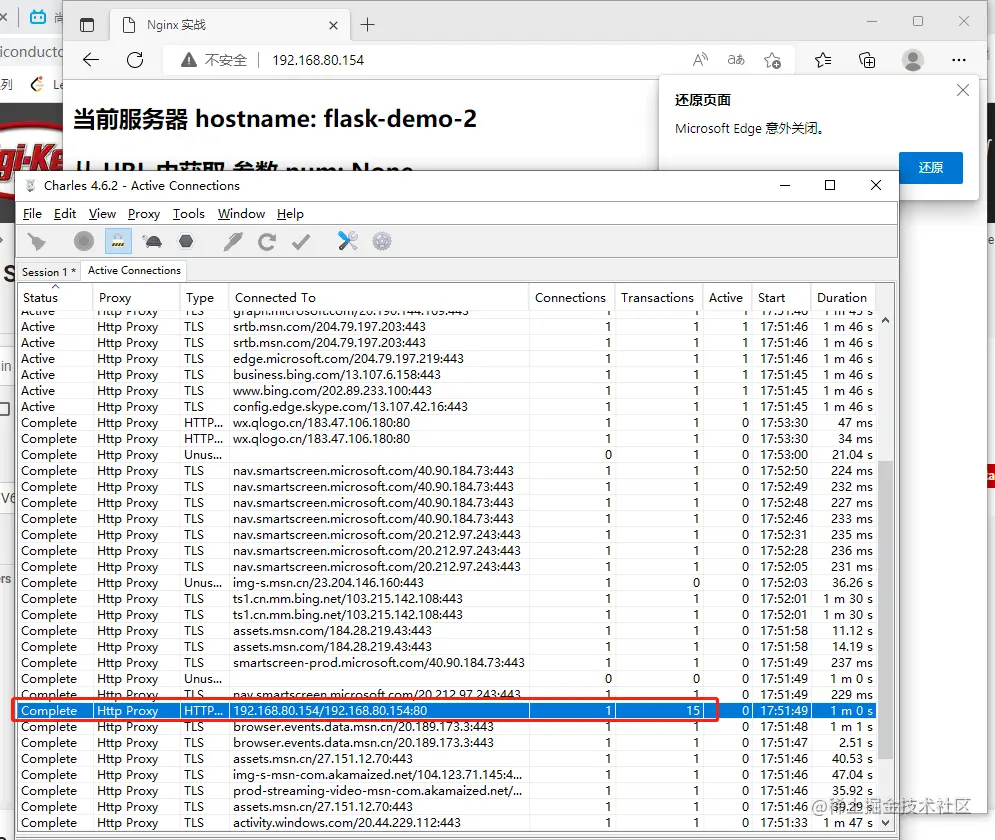Image resolution: width=995 pixels, height=840 pixels.
Task: Open a new Edge tab
Action: click(x=367, y=25)
